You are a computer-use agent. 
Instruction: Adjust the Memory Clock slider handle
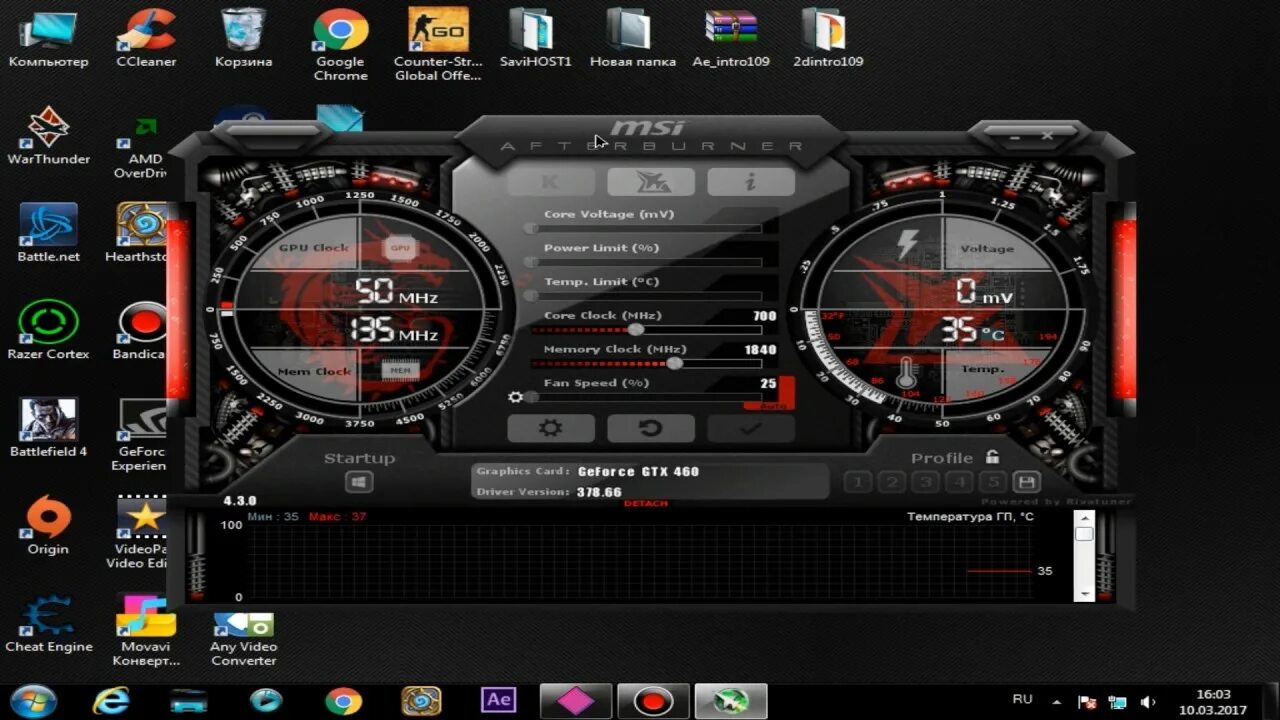pyautogui.click(x=675, y=363)
